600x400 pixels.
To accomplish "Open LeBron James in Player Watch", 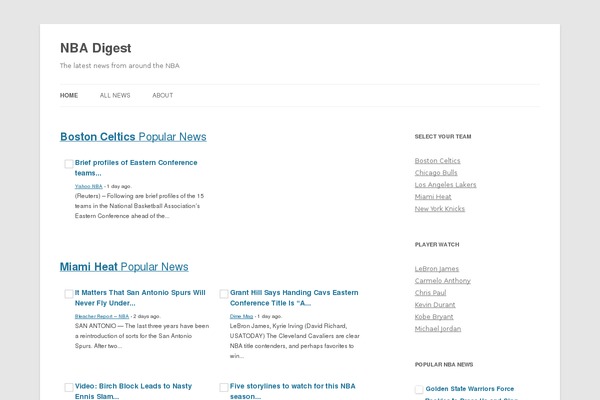I will click(x=437, y=269).
